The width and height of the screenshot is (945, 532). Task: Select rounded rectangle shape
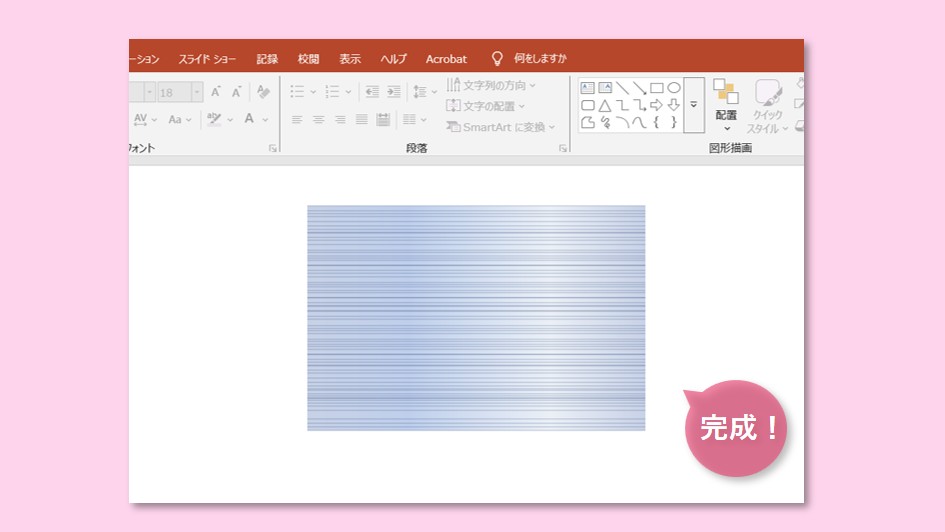[x=588, y=105]
